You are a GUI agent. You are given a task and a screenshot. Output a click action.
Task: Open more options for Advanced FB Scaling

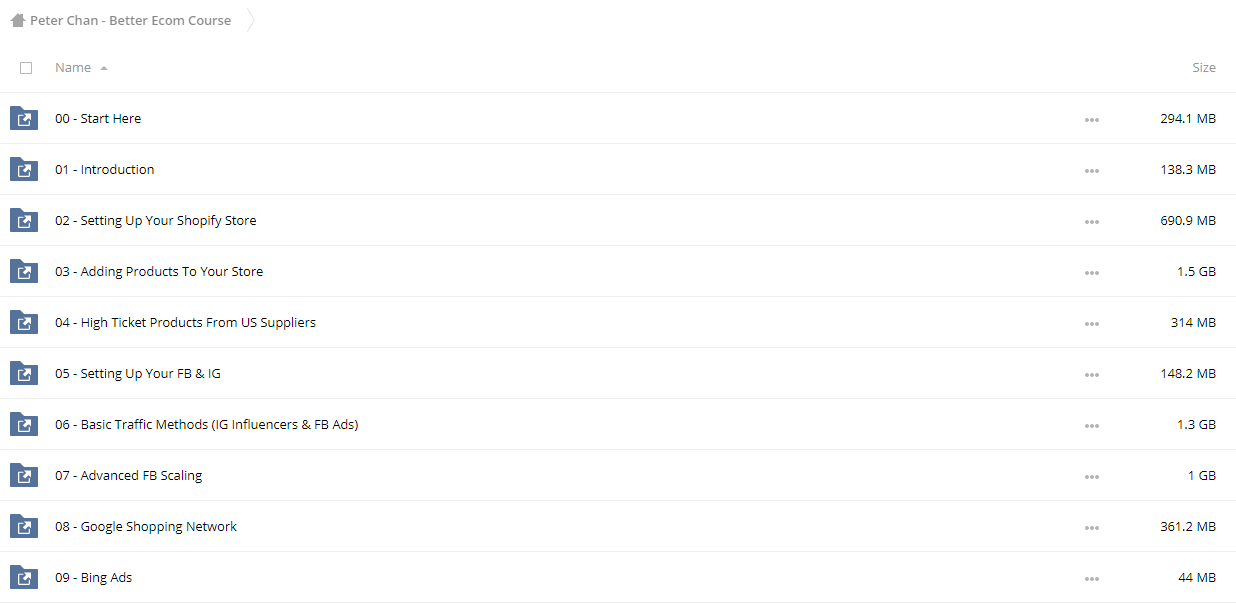pos(1091,476)
